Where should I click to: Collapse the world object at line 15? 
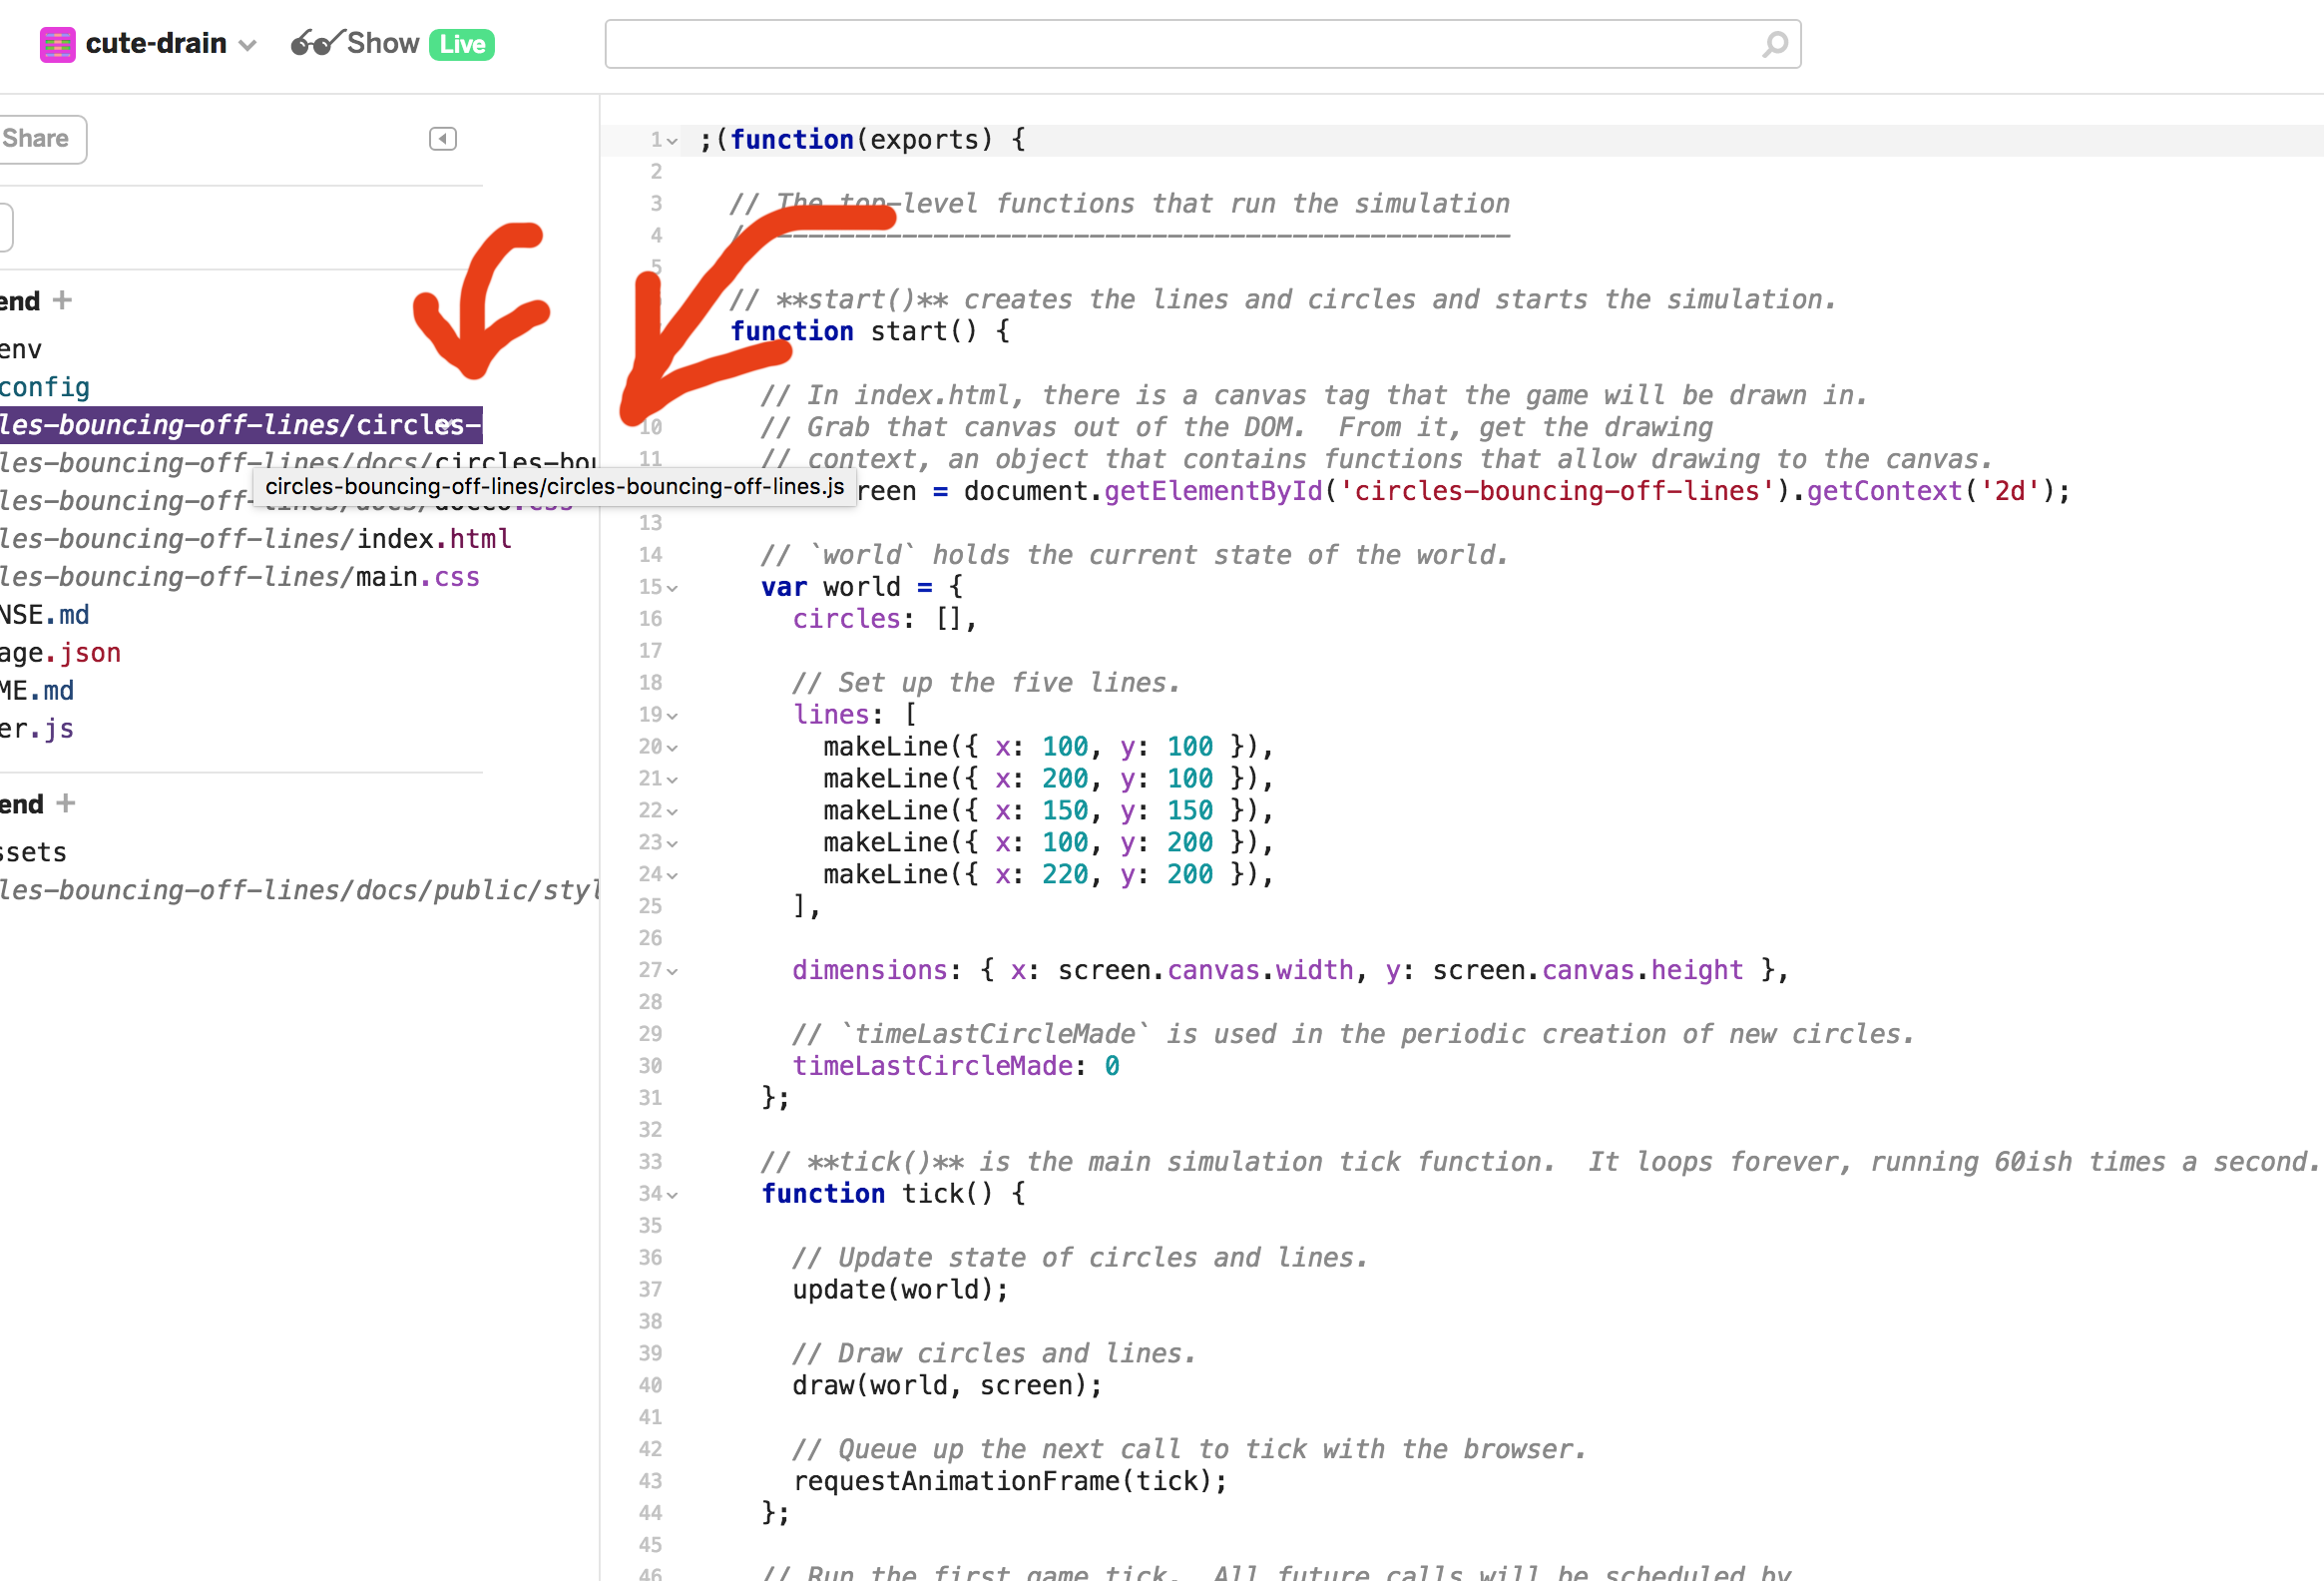673,588
